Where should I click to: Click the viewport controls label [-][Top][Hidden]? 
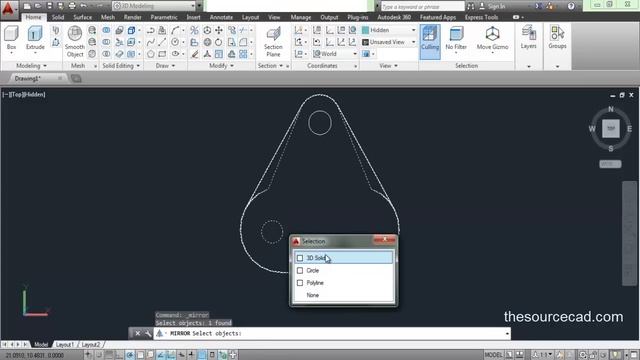click(x=24, y=94)
